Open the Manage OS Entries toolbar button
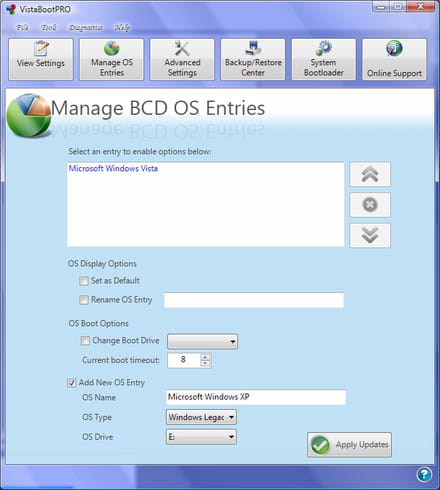 coord(111,59)
